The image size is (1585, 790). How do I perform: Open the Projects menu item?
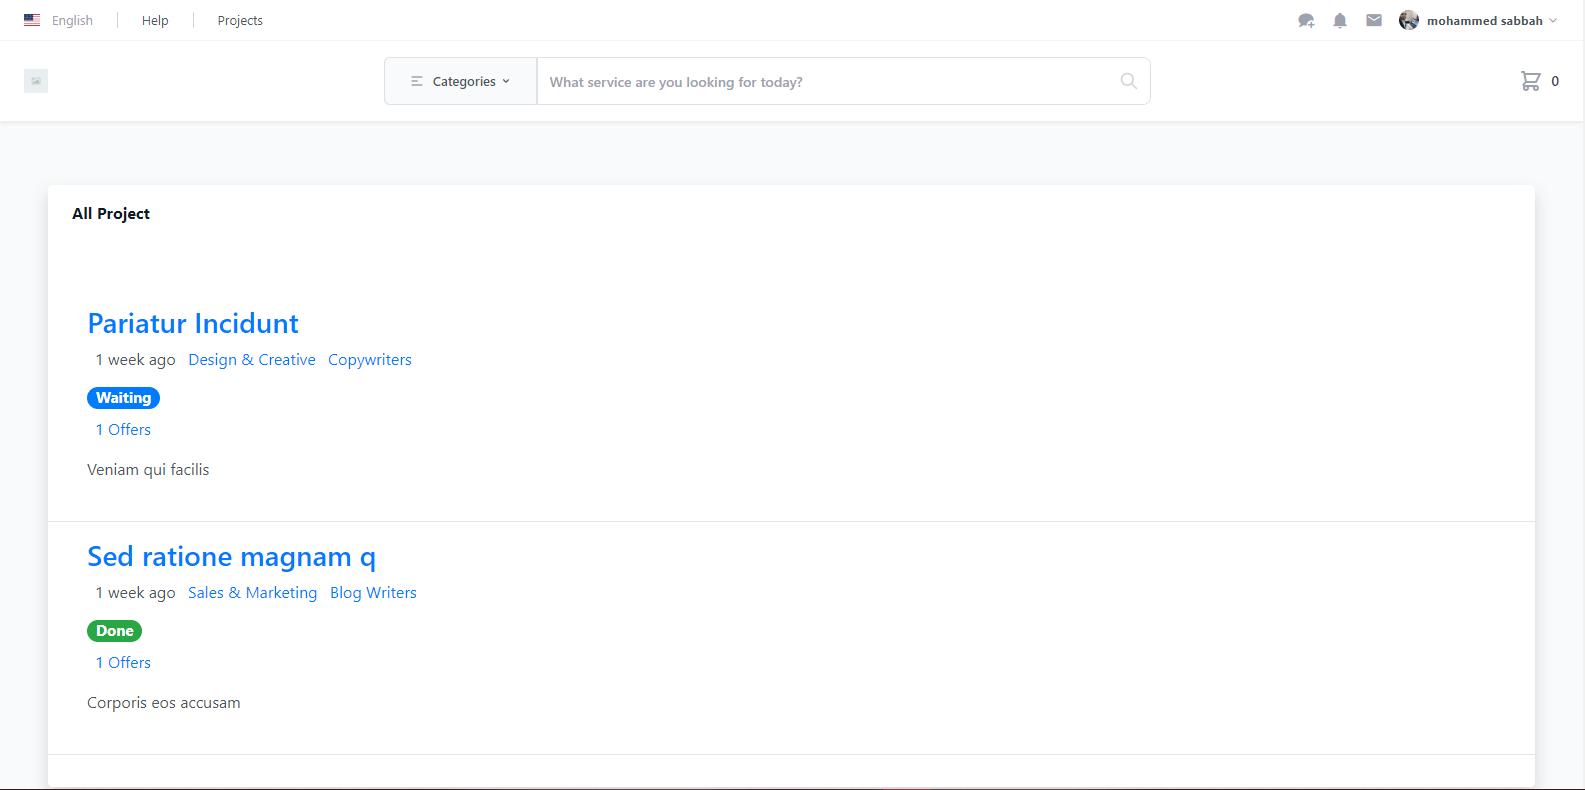[240, 21]
